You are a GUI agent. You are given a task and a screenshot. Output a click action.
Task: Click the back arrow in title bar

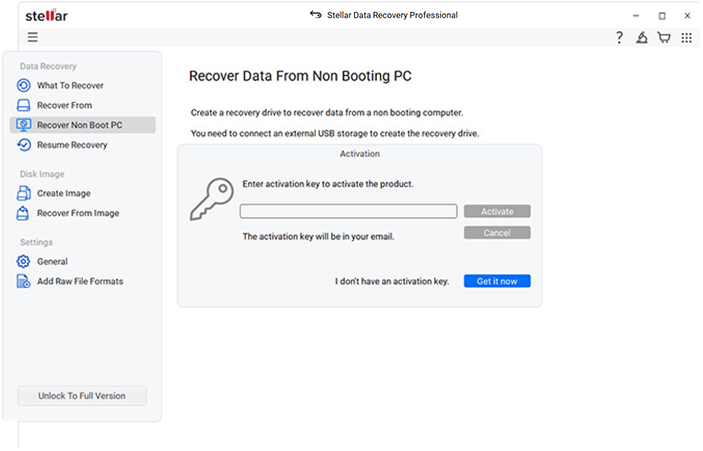coord(316,15)
